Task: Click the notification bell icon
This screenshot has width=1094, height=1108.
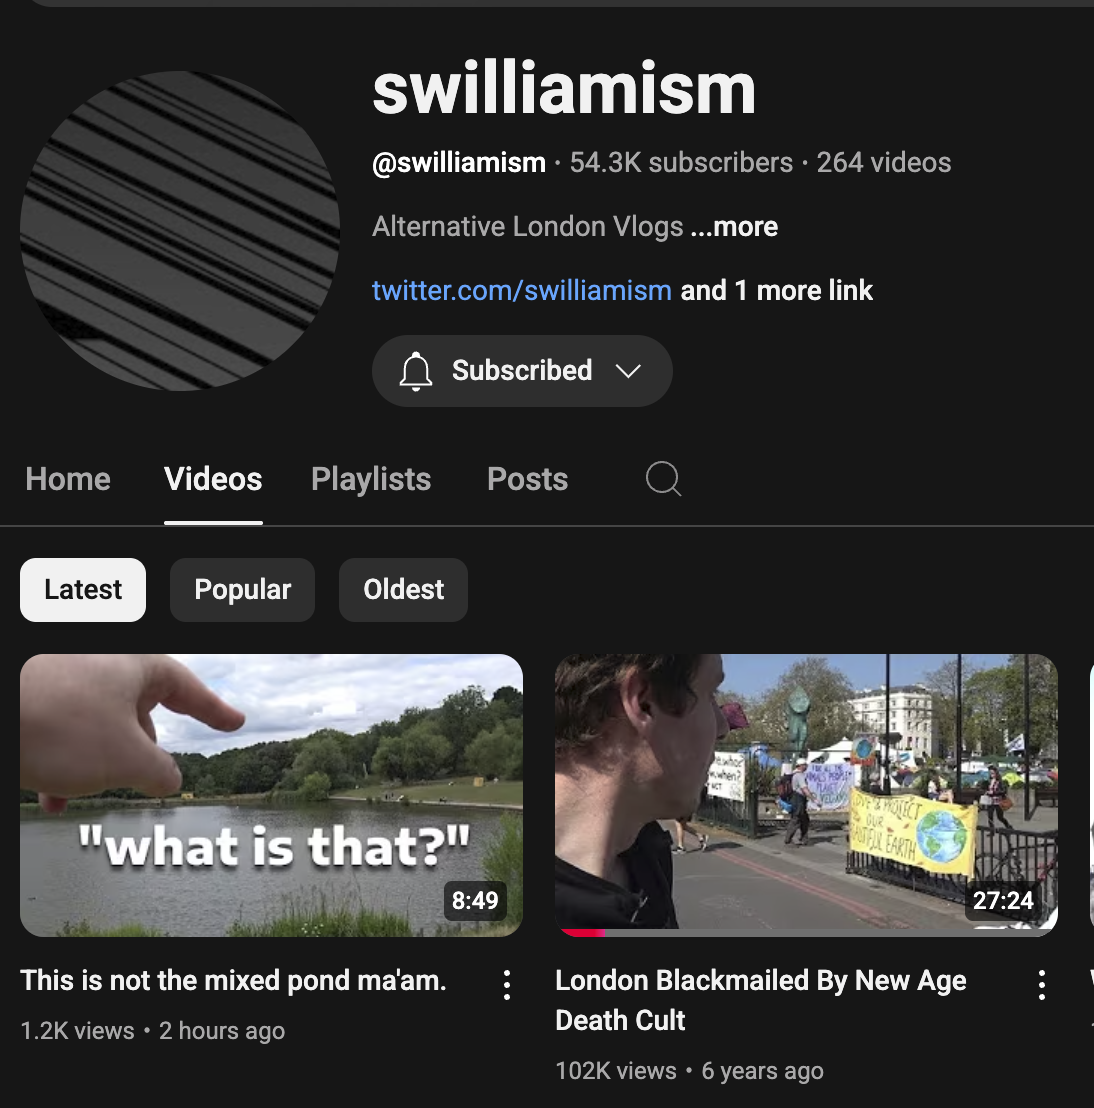Action: pos(416,371)
